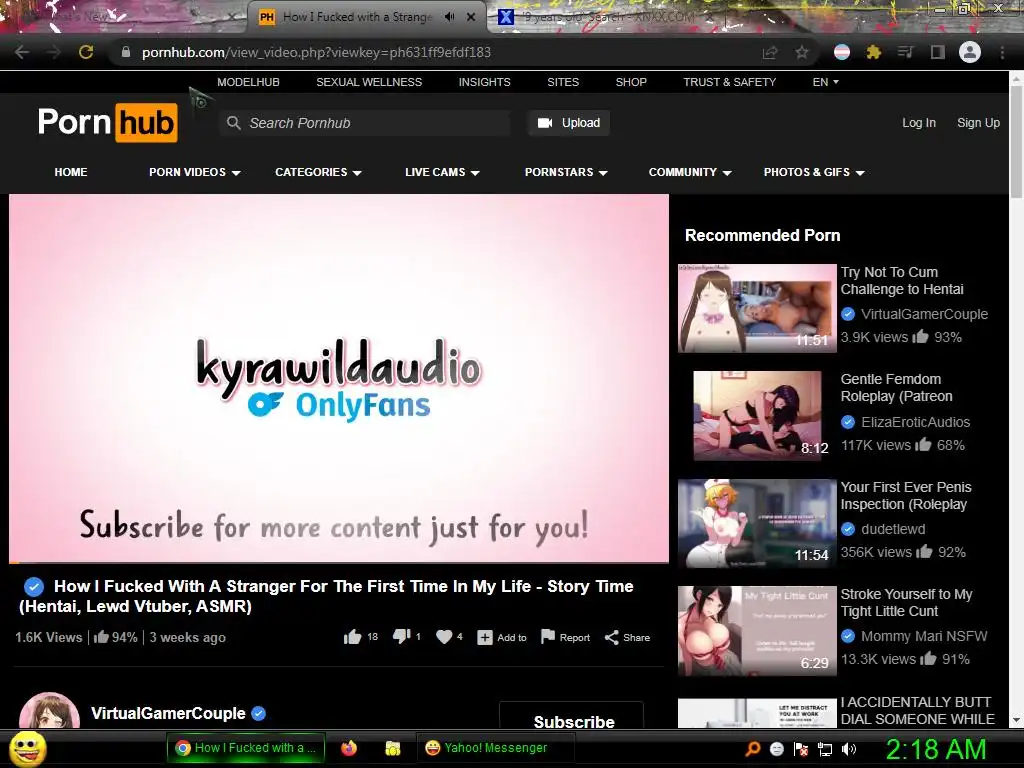Image resolution: width=1024 pixels, height=768 pixels.
Task: Bookmark this page with the star icon
Action: [802, 52]
